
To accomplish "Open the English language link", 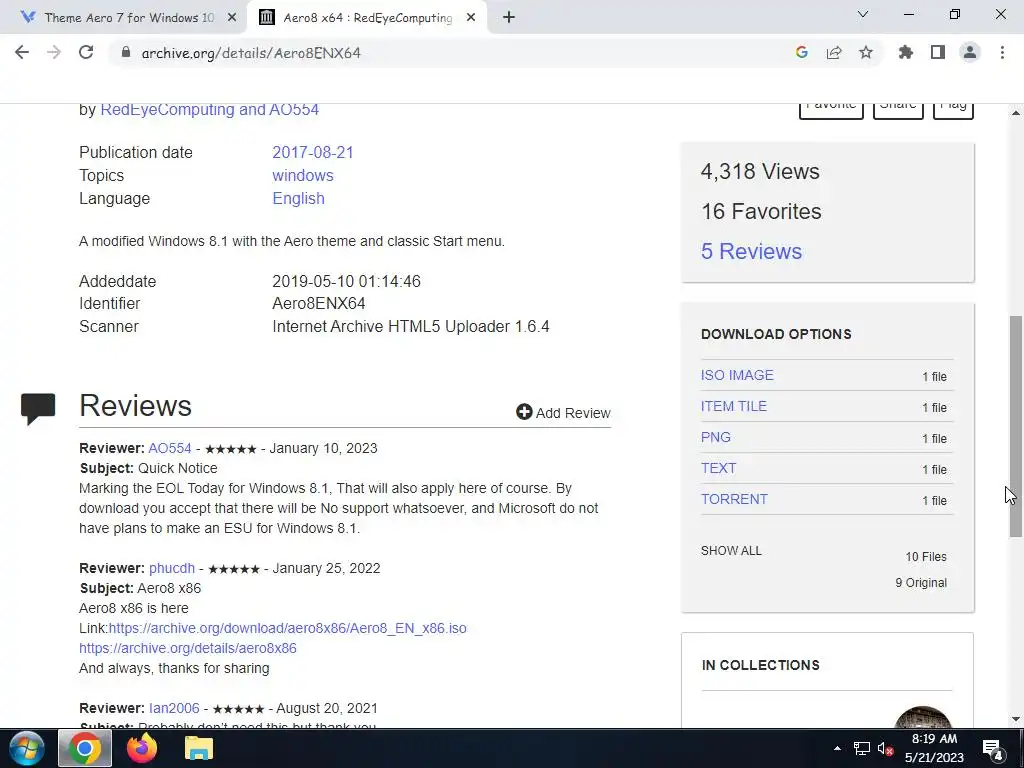I will [x=298, y=198].
